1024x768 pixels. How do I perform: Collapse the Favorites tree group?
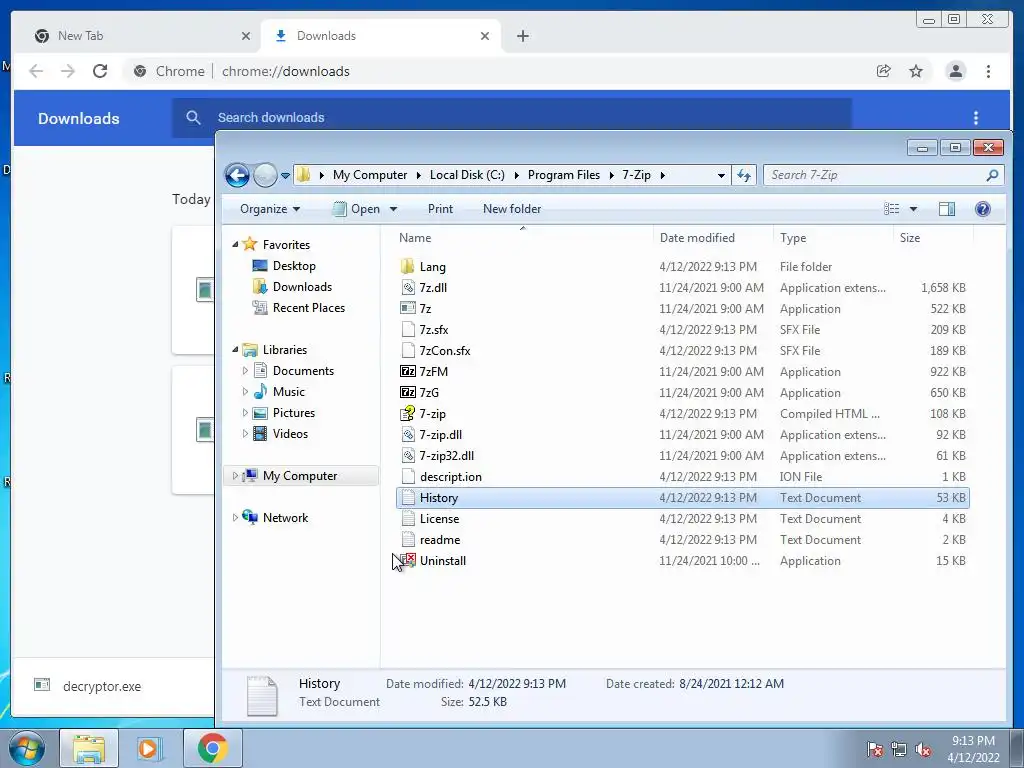point(235,244)
